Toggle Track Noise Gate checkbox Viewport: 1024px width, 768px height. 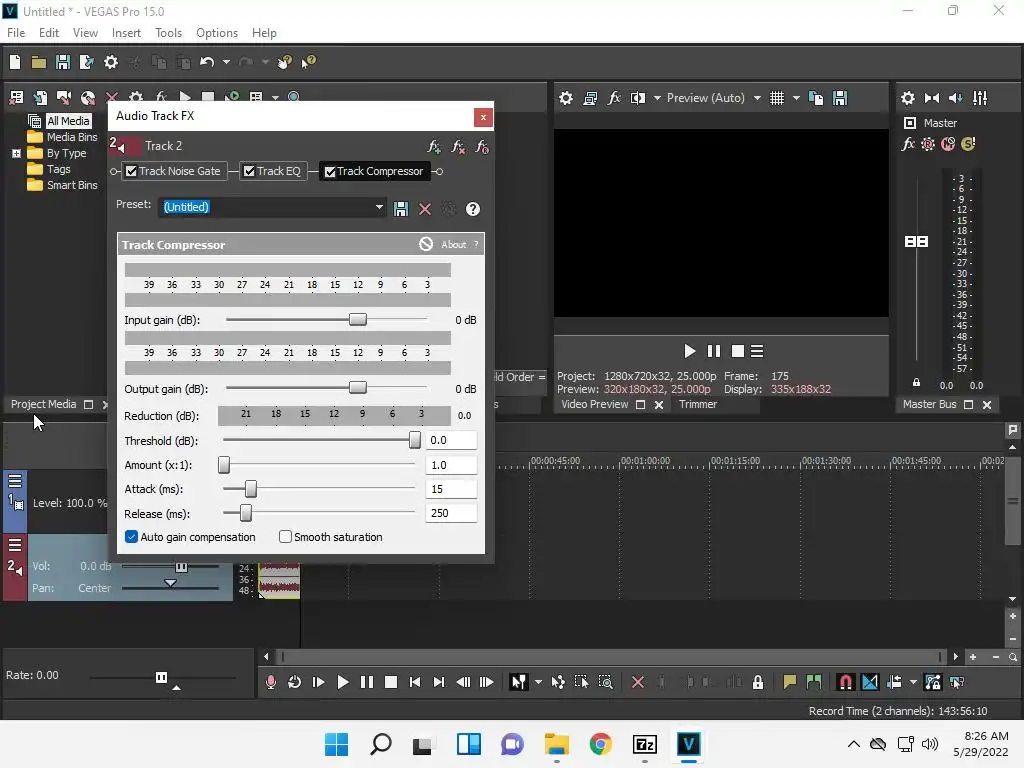coord(131,171)
